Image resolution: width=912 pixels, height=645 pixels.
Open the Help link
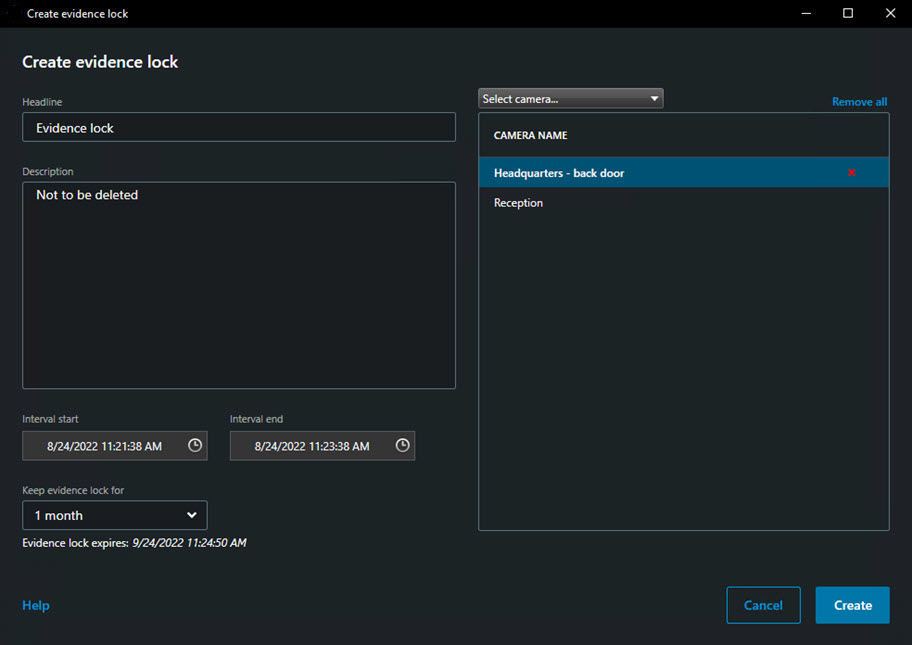pos(36,605)
